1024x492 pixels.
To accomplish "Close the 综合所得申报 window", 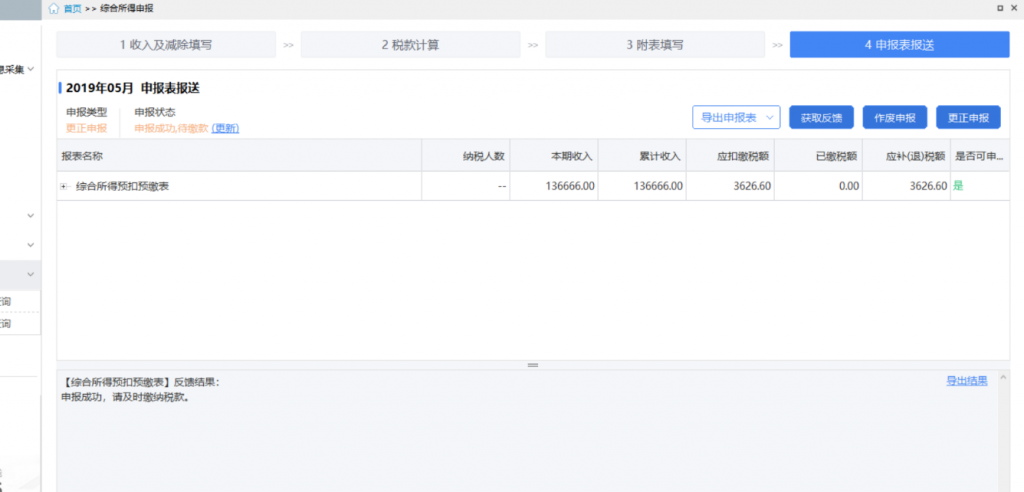I will click(x=1015, y=8).
